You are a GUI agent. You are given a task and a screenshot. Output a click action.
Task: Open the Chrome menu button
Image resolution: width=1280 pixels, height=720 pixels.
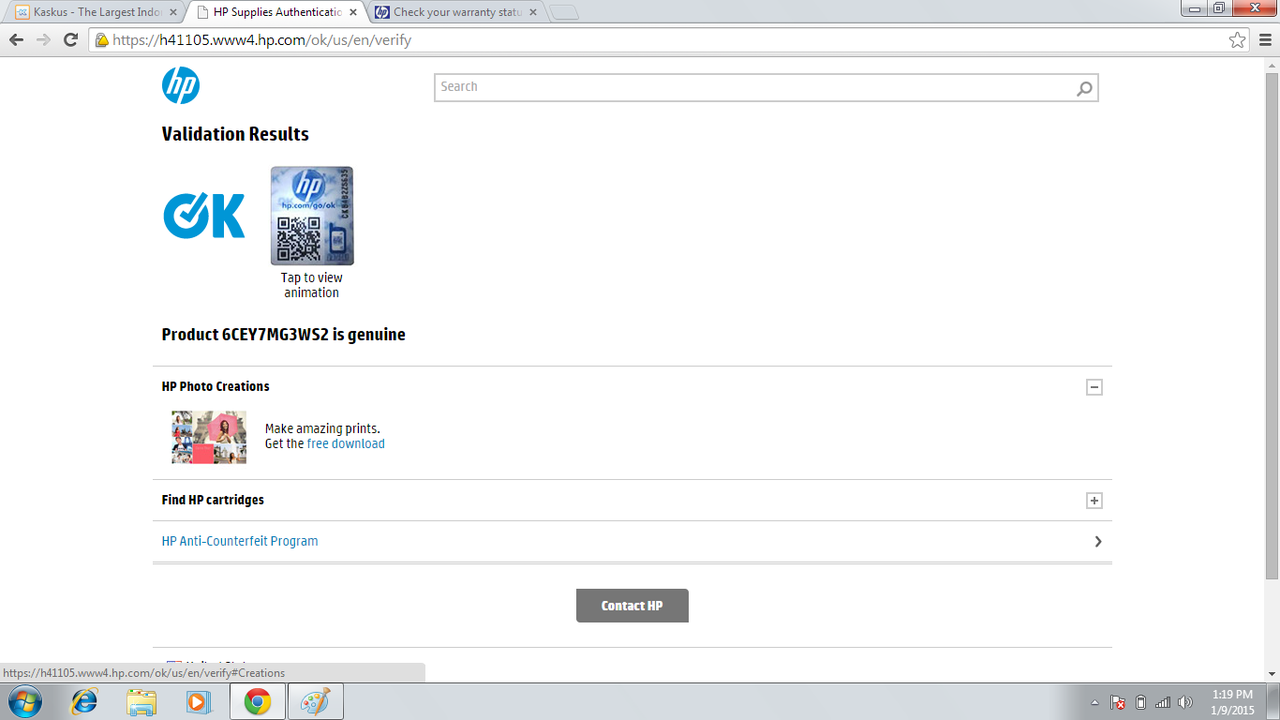tap(1264, 40)
